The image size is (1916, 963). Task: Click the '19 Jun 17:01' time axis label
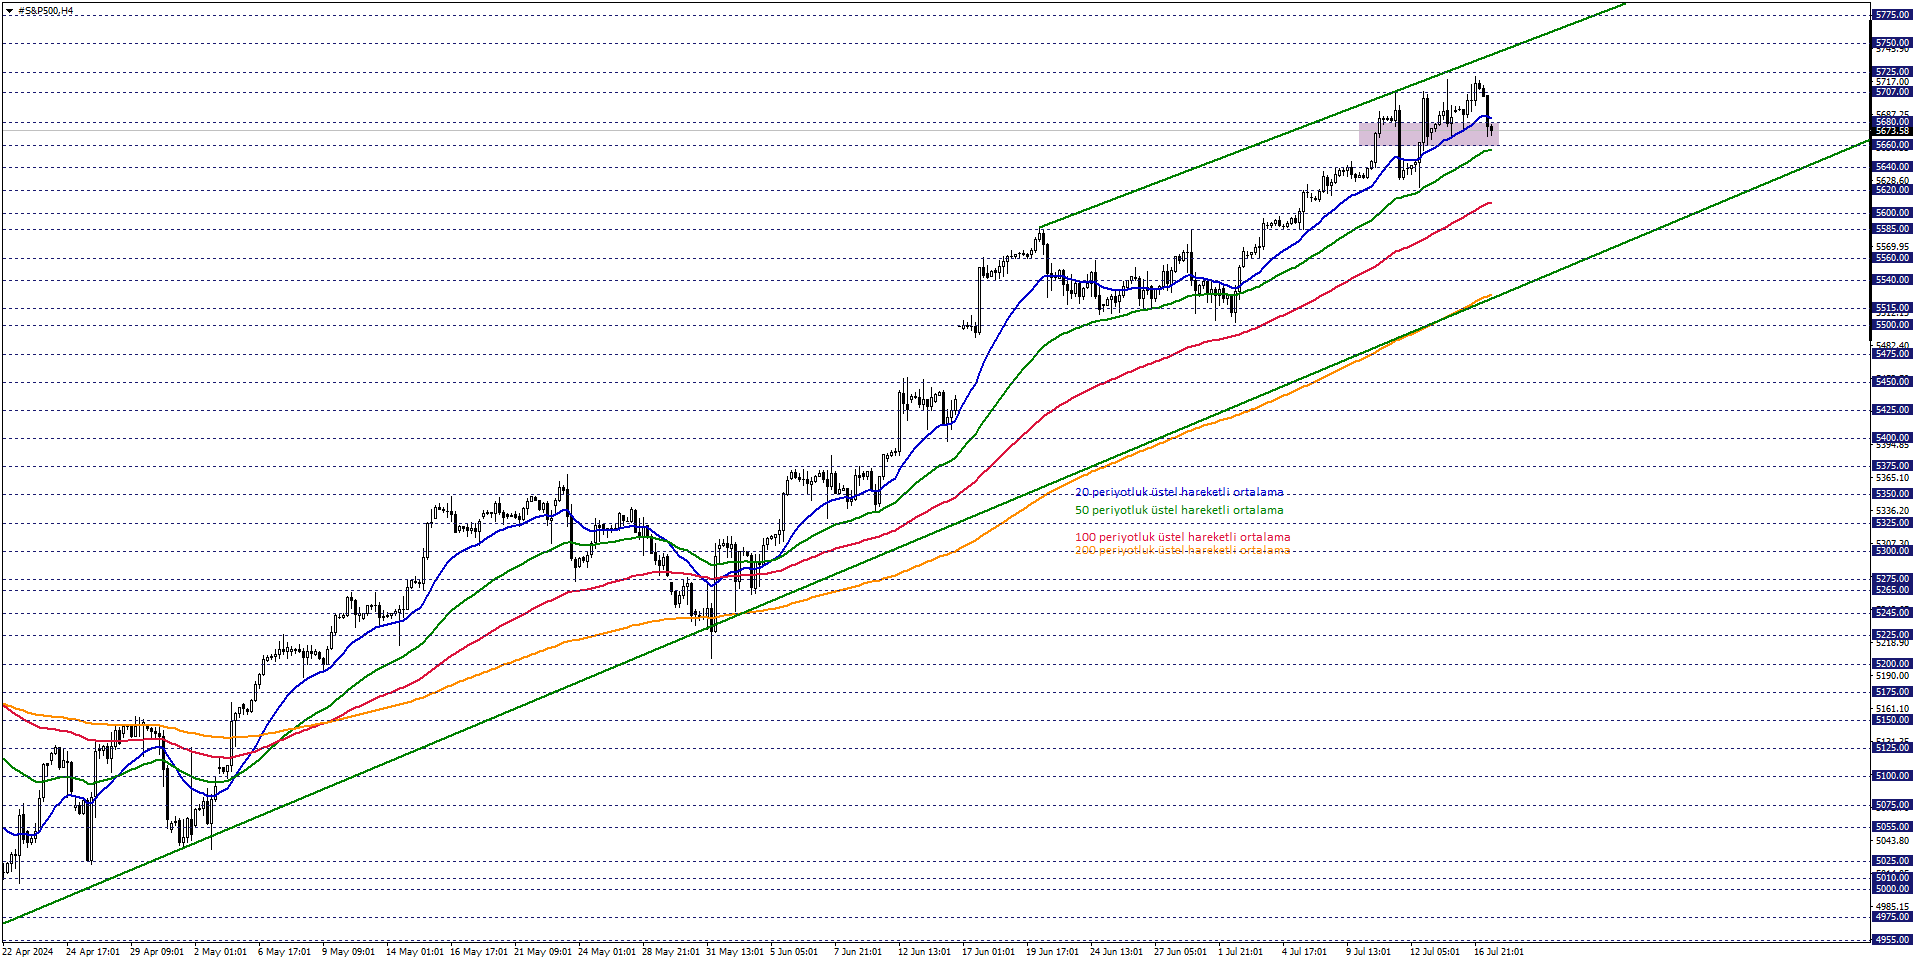pos(1053,952)
